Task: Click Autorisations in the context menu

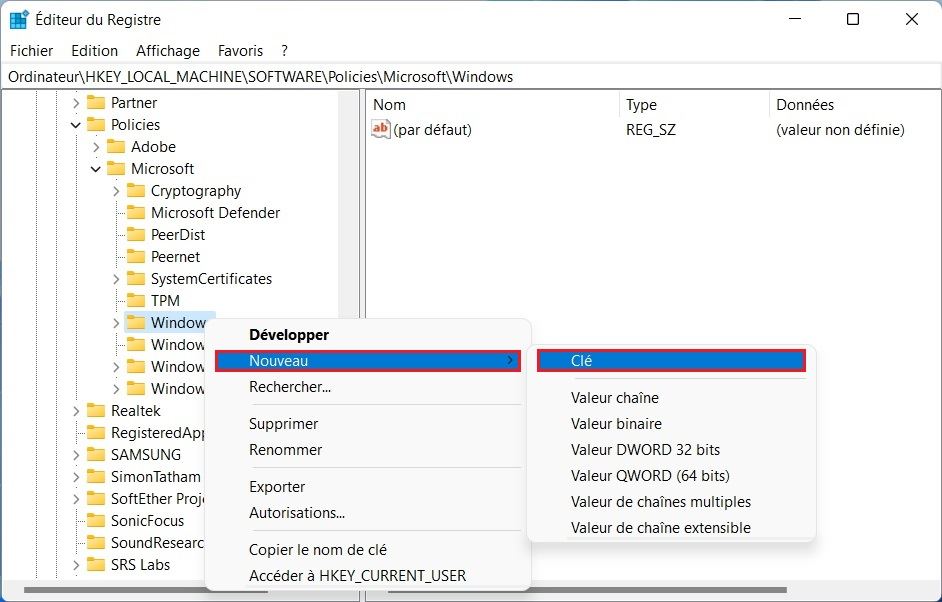Action: [x=299, y=513]
